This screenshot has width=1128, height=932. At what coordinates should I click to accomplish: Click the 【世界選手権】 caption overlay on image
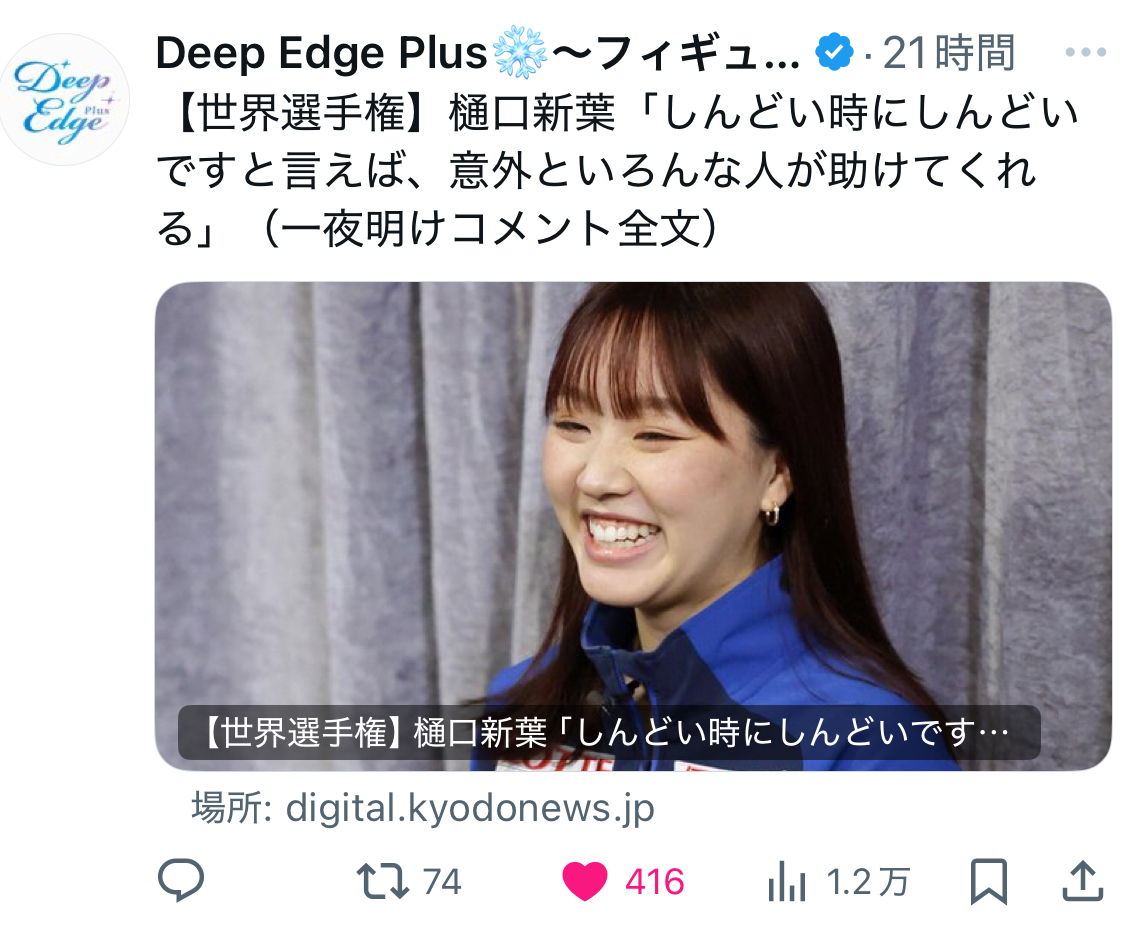[609, 733]
